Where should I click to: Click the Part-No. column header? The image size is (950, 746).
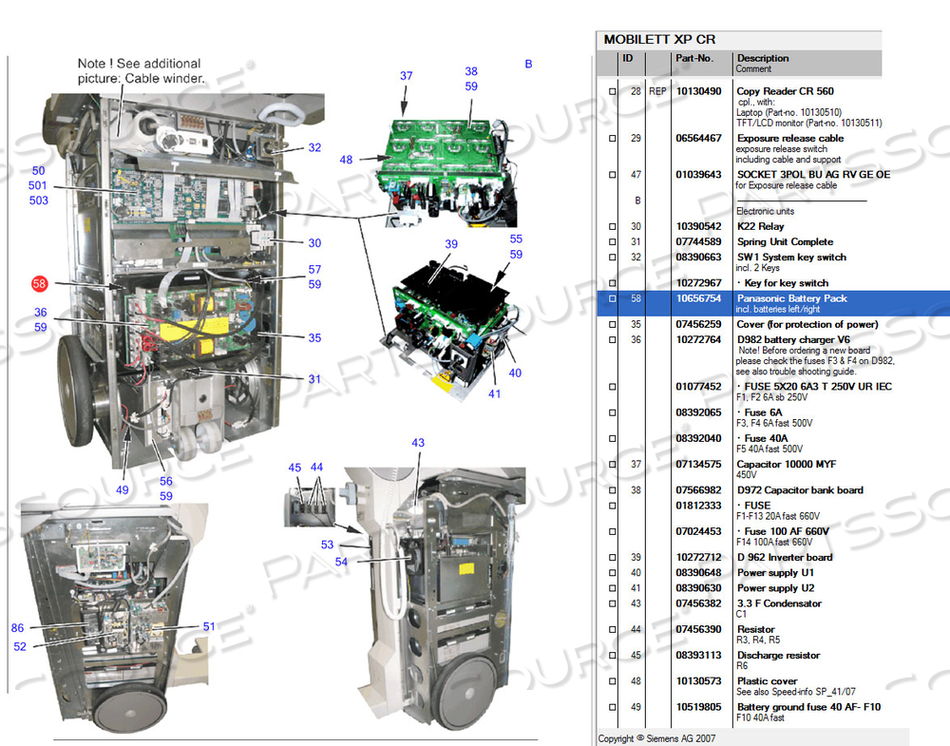pos(694,58)
